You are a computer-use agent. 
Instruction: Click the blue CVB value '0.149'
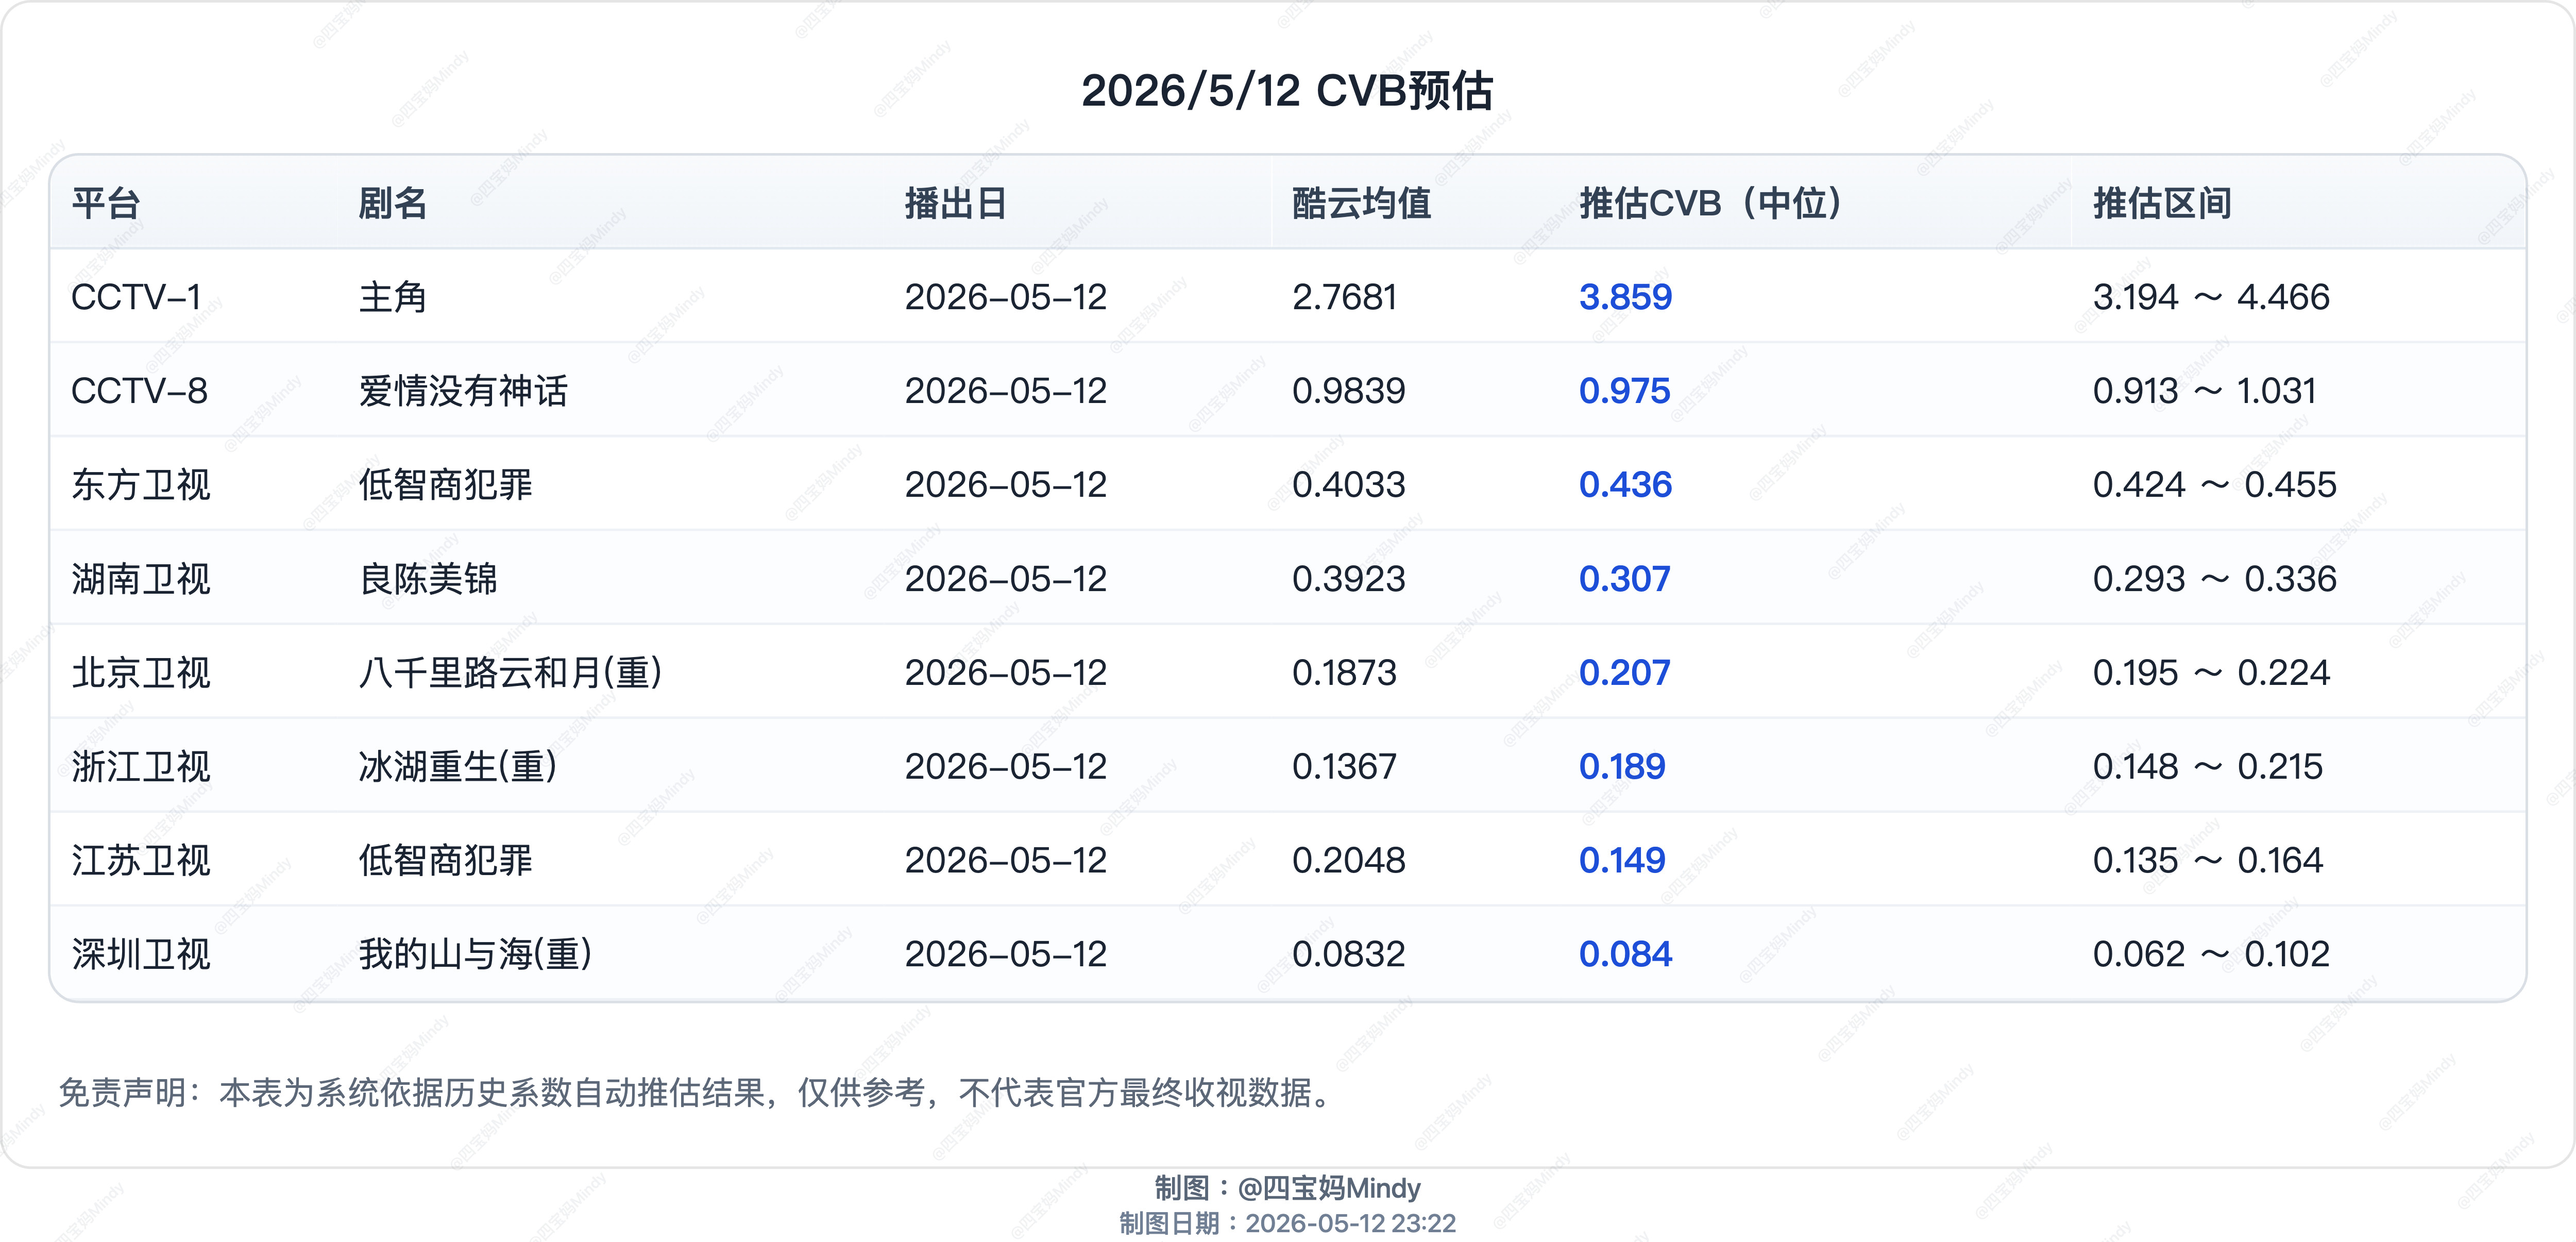(x=1622, y=861)
